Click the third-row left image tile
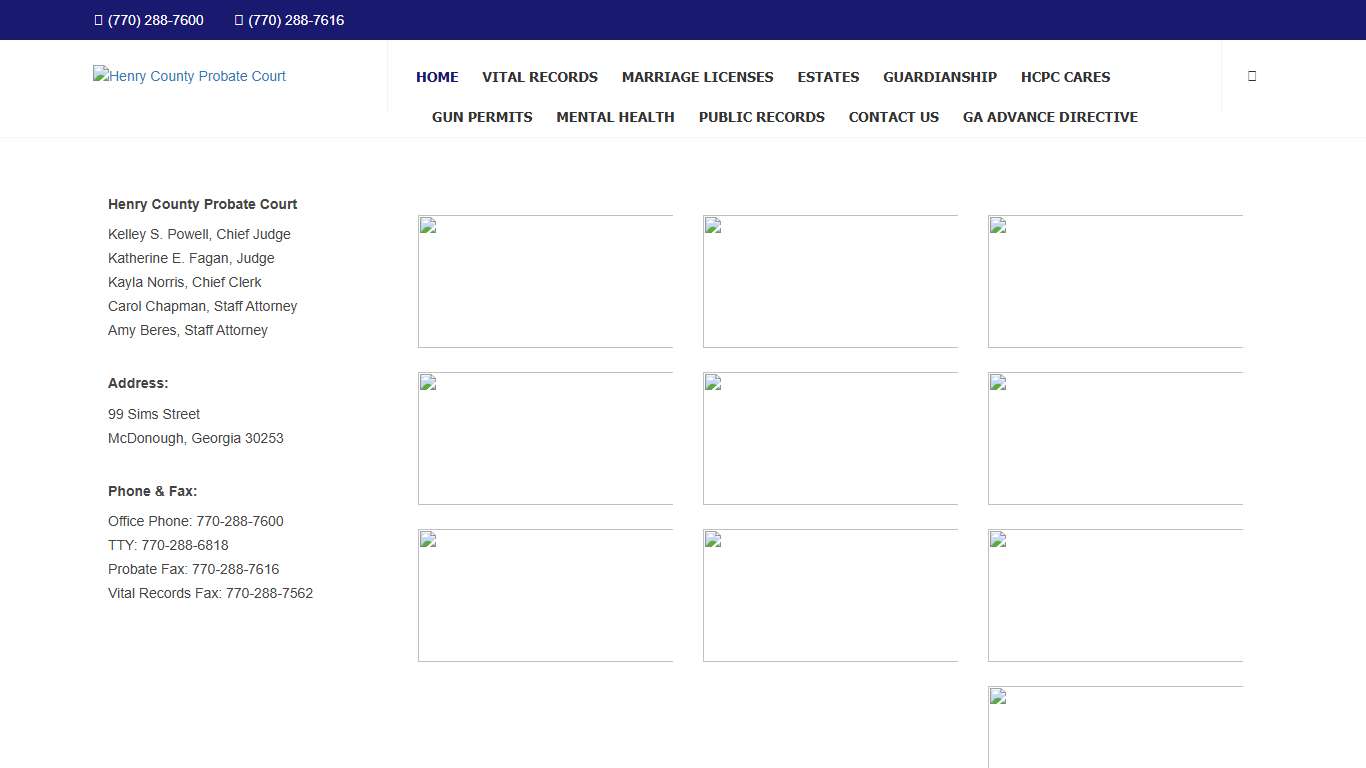This screenshot has height=768, width=1366. click(x=545, y=595)
